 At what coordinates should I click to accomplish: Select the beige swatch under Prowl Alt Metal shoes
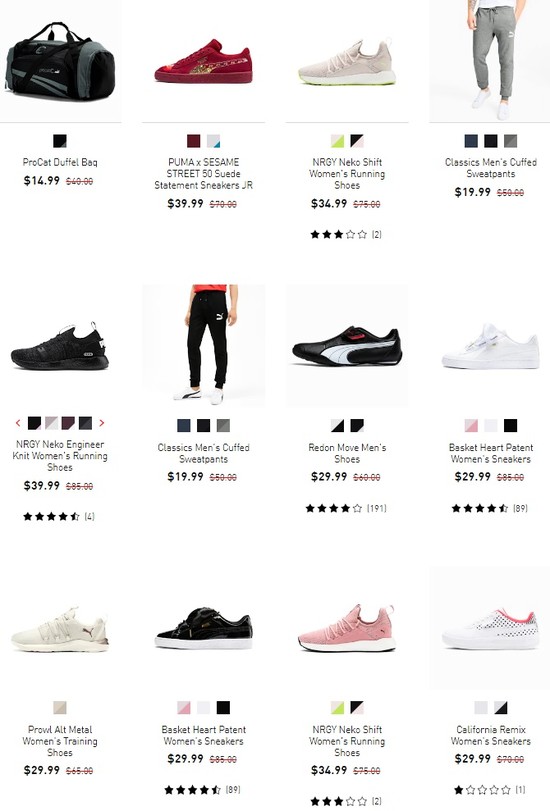tap(60, 708)
